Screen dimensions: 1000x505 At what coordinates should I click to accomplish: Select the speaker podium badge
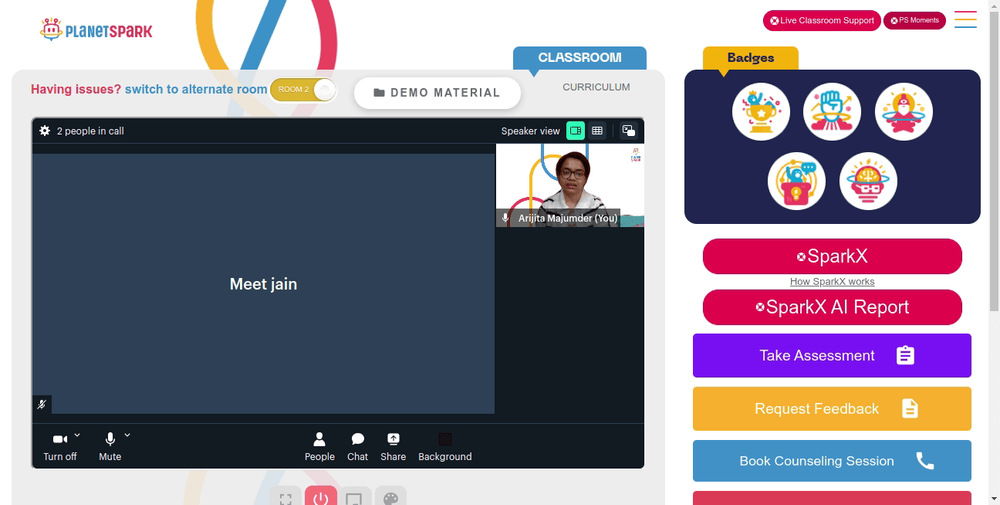797,181
